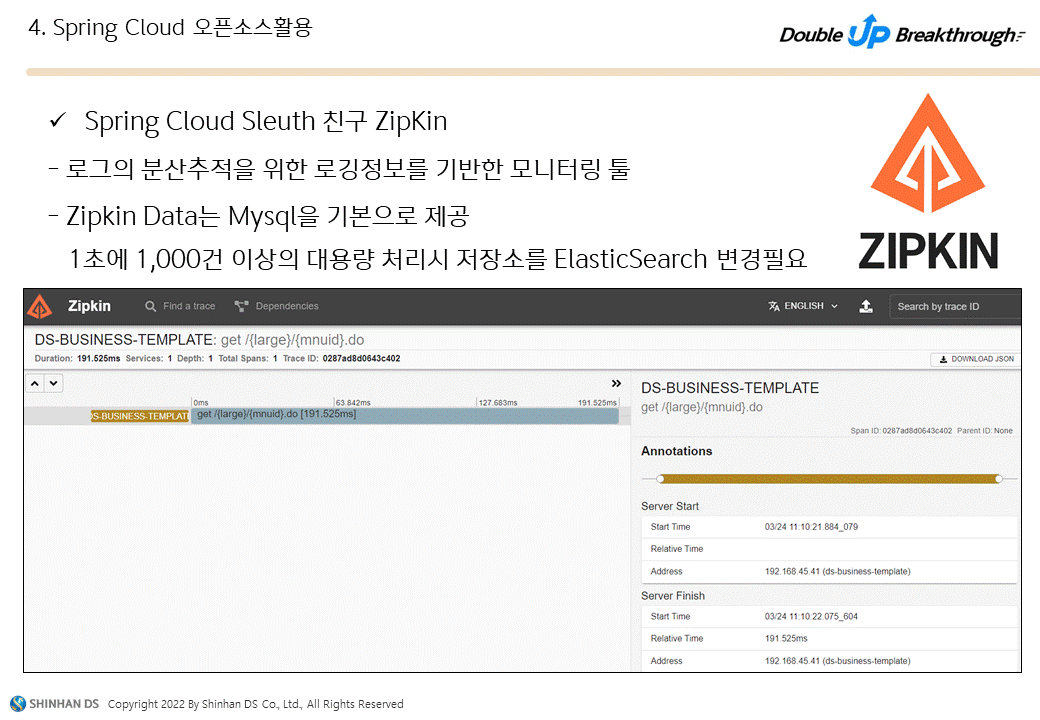
Task: Click the Span ID text in detail panel
Action: pos(901,430)
